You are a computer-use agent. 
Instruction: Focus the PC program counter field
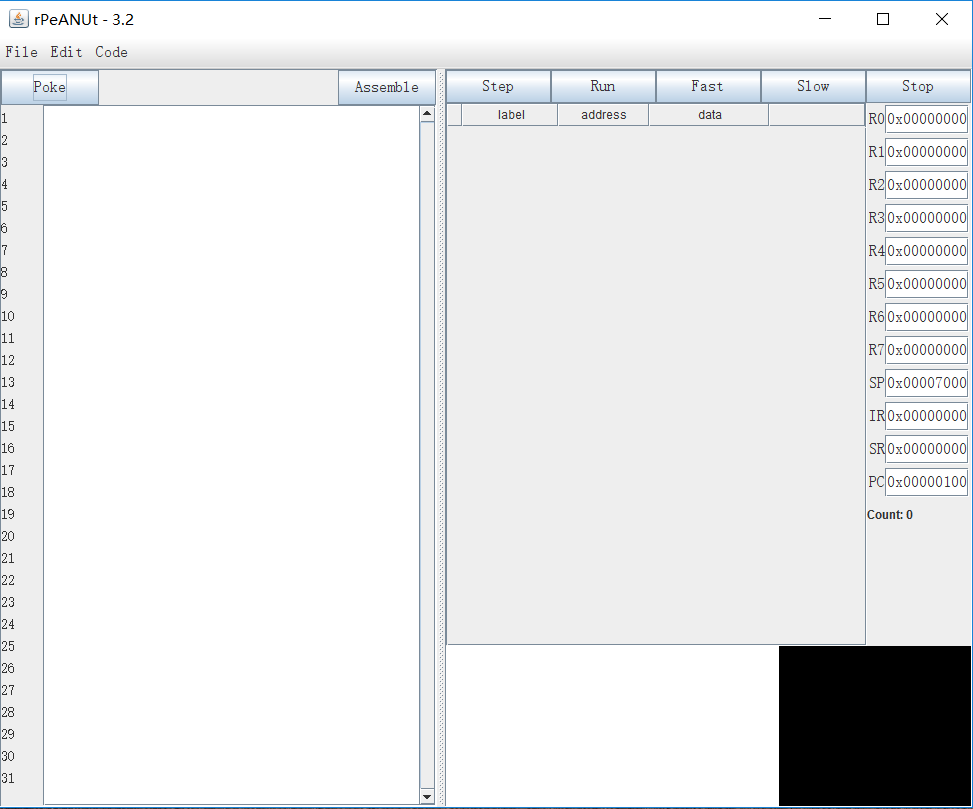click(x=926, y=481)
